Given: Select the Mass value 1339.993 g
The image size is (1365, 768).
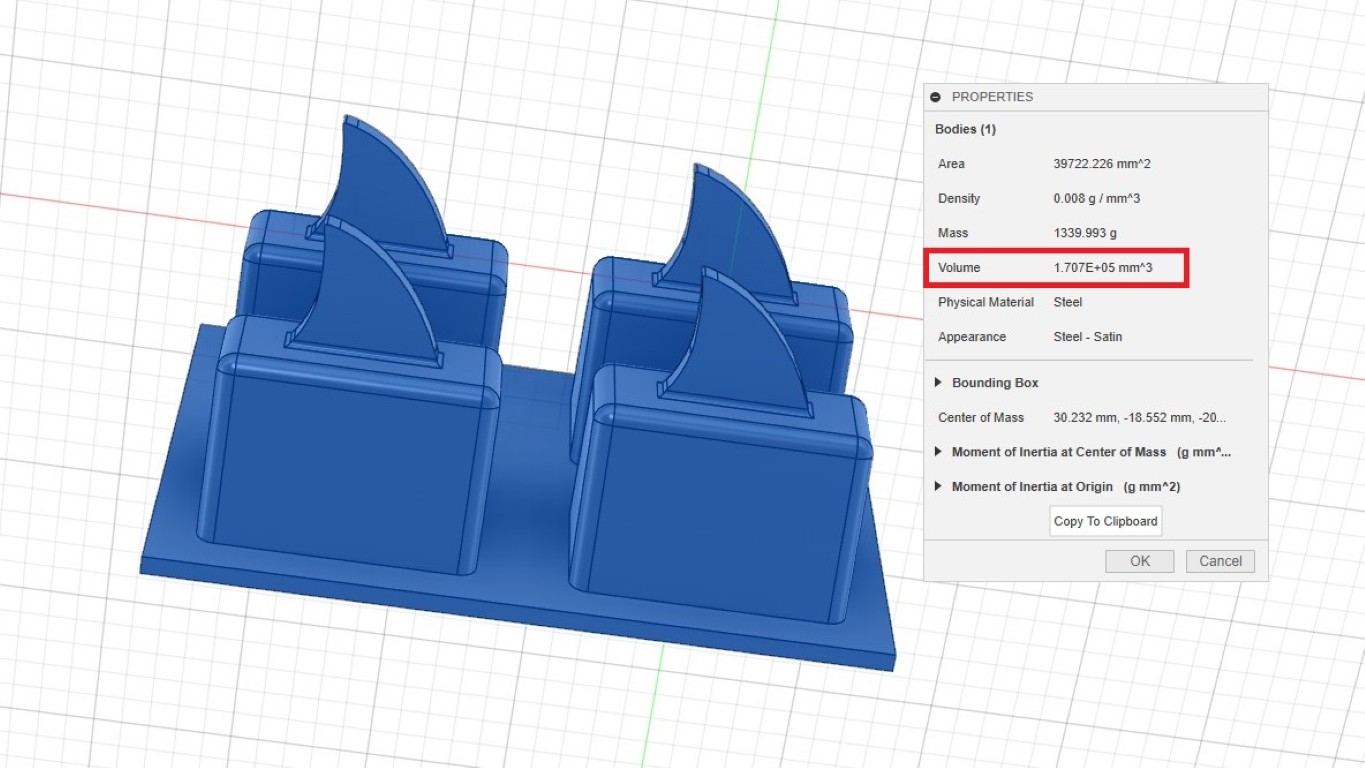Looking at the screenshot, I should [1085, 233].
